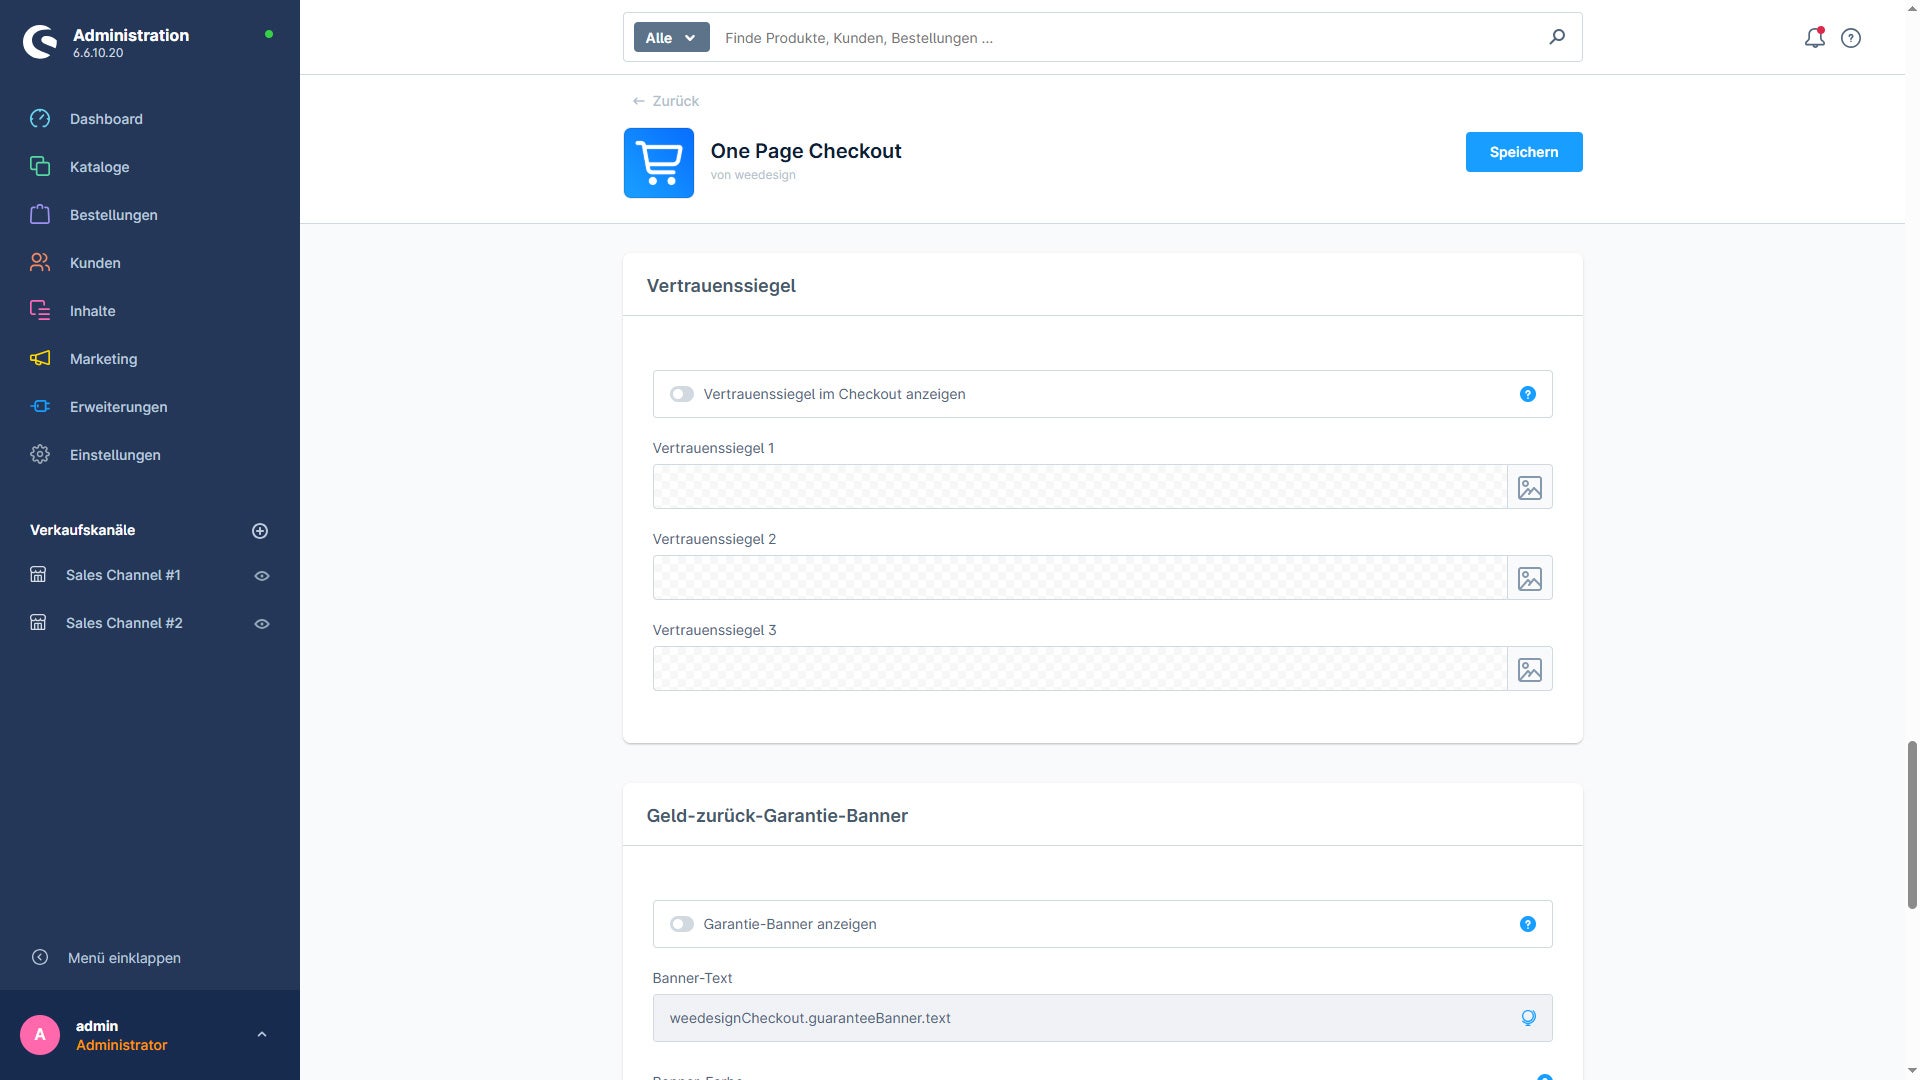1920x1080 pixels.
Task: Go back via Zurück link
Action: click(666, 101)
